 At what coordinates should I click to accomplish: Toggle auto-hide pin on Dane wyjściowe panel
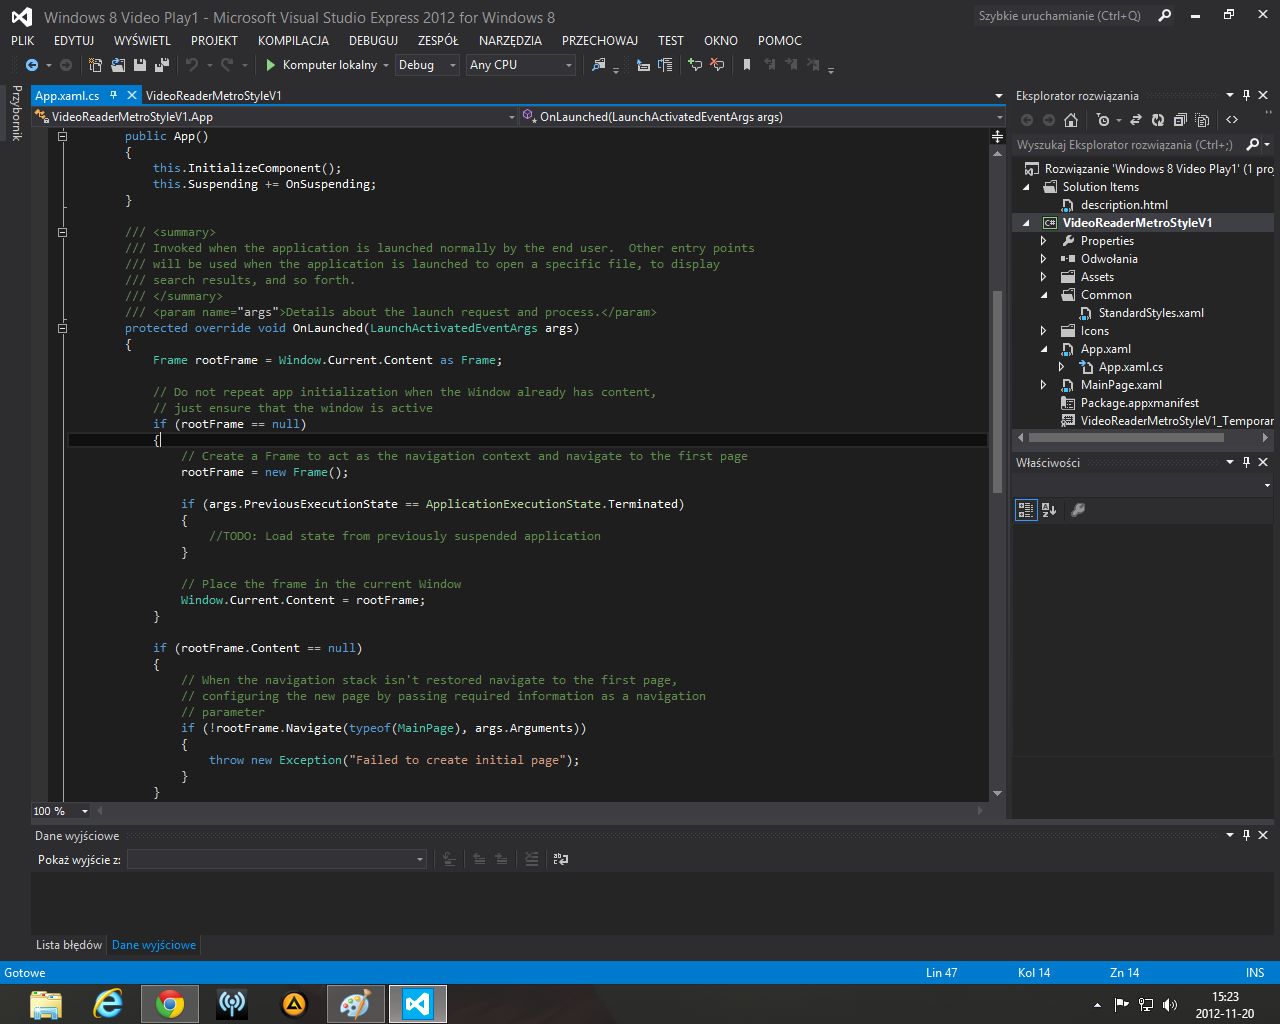(x=1246, y=835)
